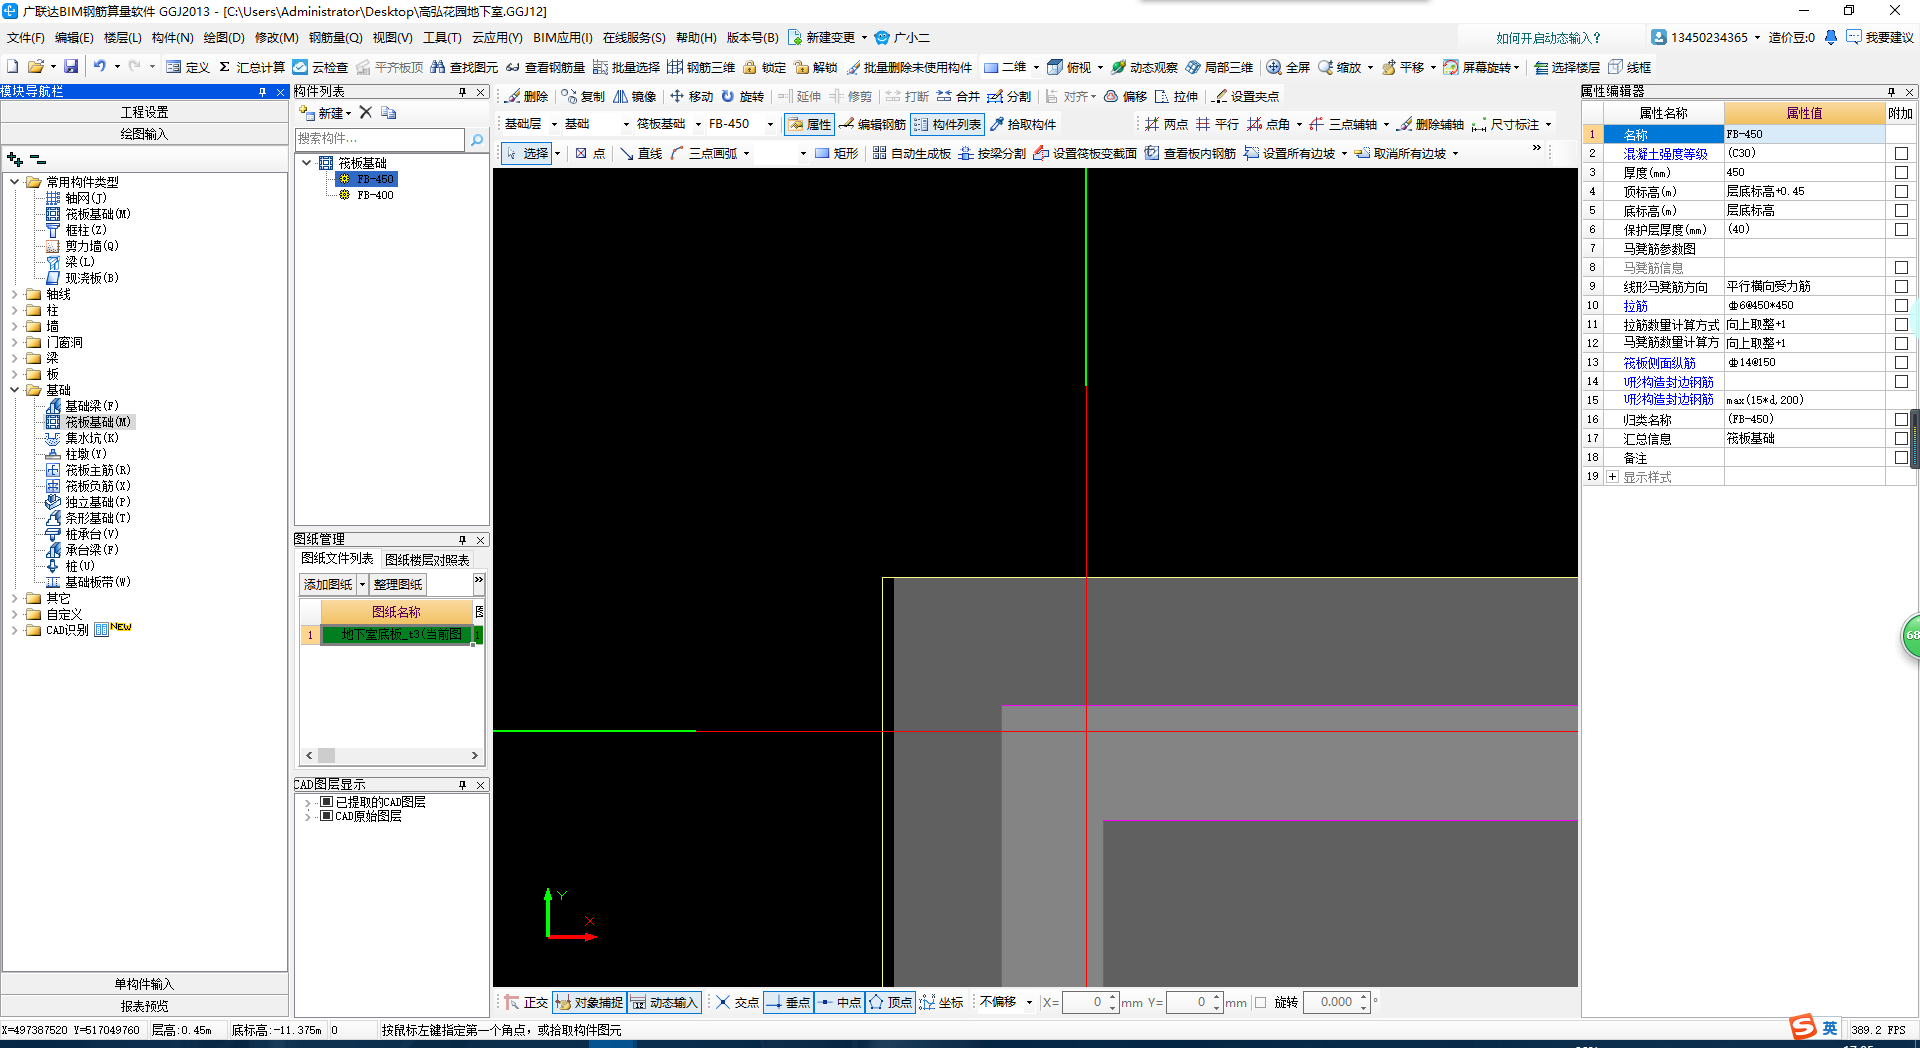Click the X offset input field
Screen dimensions: 1920x1048
point(1084,1002)
